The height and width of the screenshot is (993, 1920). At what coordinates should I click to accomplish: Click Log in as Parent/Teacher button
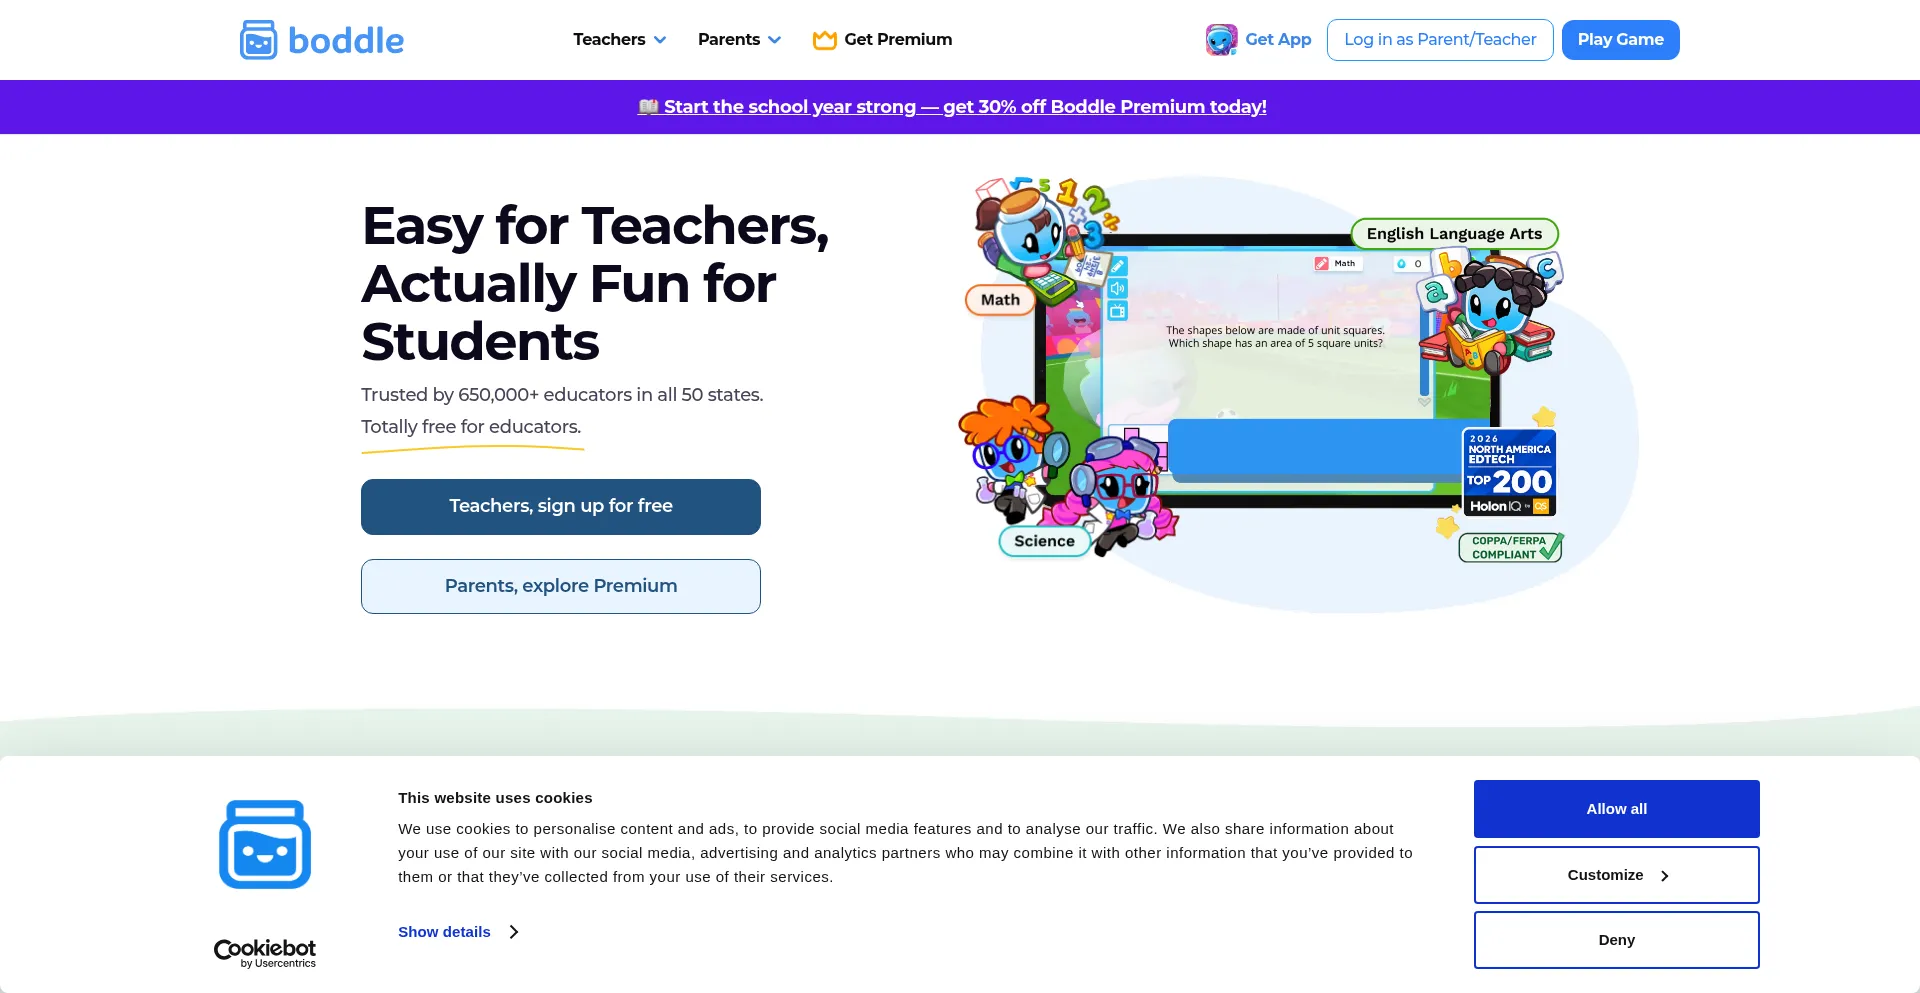click(1440, 40)
